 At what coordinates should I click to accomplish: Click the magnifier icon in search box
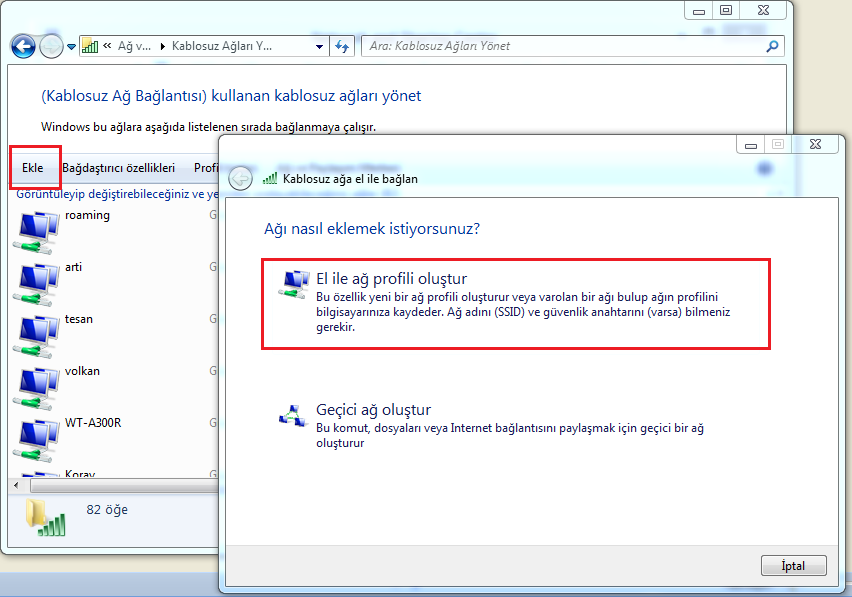coord(771,46)
